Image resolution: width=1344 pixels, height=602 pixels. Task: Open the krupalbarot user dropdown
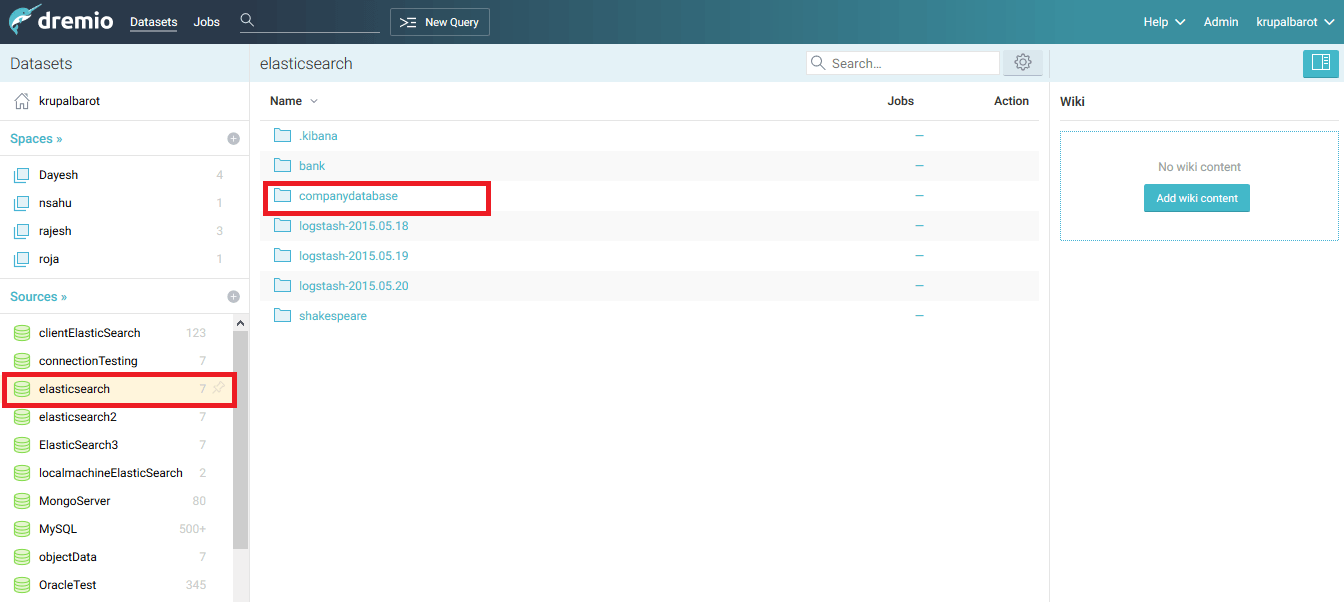1294,22
